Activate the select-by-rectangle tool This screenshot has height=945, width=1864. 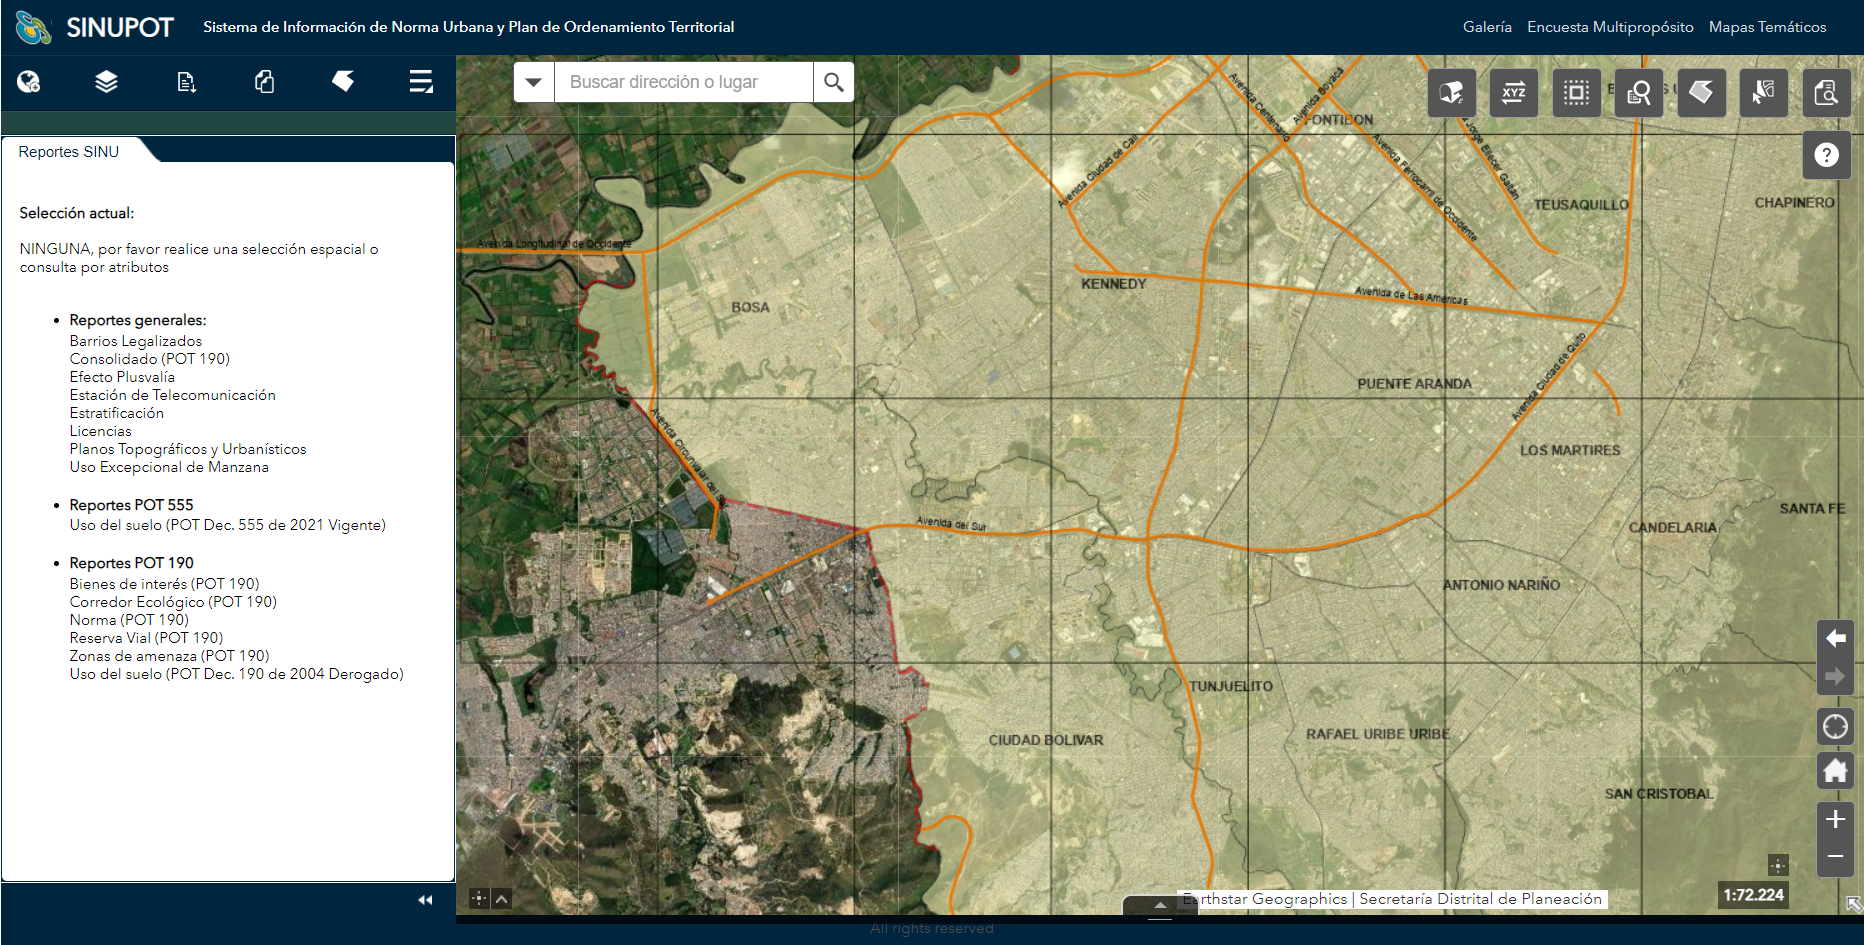tap(1576, 93)
